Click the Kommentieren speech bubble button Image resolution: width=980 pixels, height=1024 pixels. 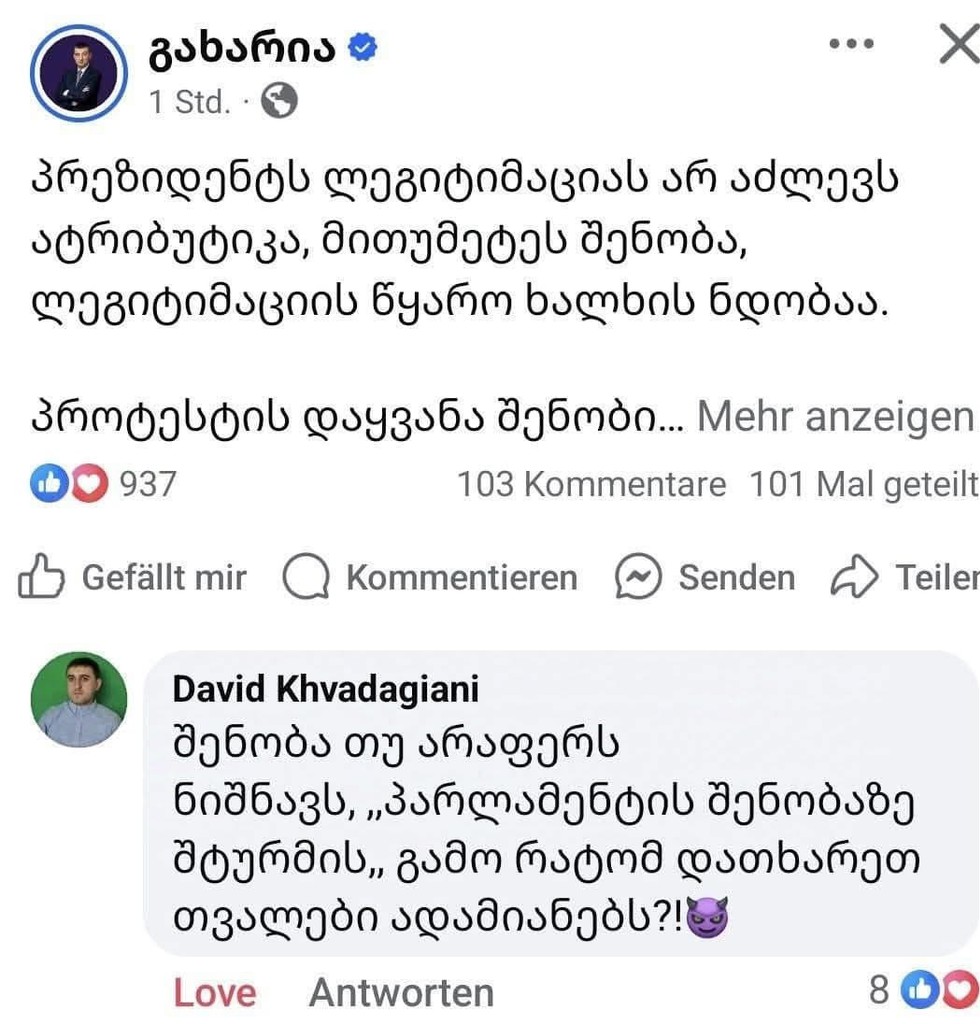tap(431, 578)
